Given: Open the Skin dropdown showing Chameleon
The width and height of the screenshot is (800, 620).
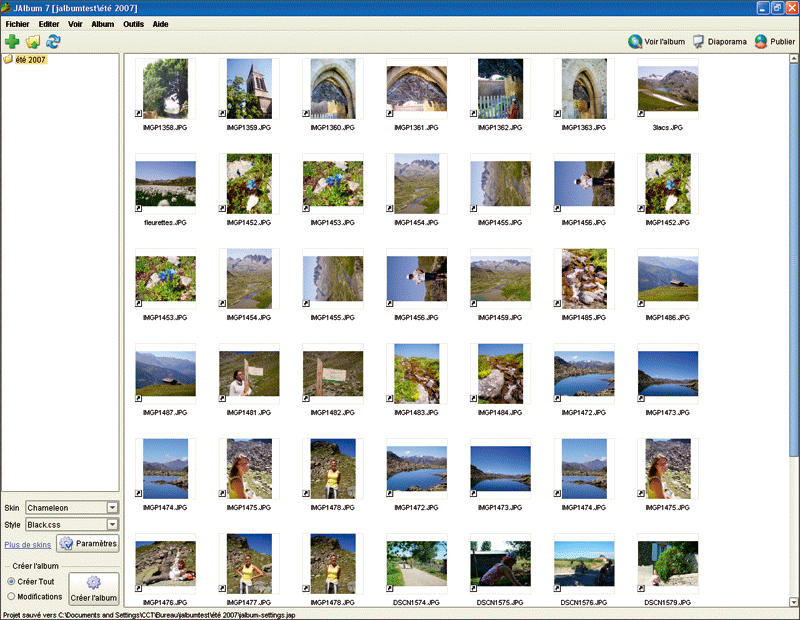Looking at the screenshot, I should click(x=72, y=507).
